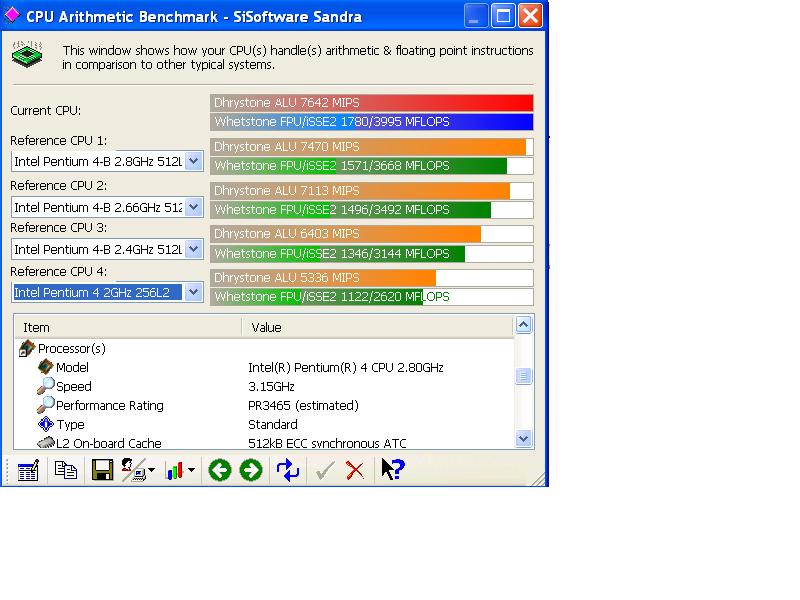The image size is (800, 600).
Task: Click the value Intel(R) Pentium(R) 4 CPU 2.80GHz
Action: tap(346, 367)
